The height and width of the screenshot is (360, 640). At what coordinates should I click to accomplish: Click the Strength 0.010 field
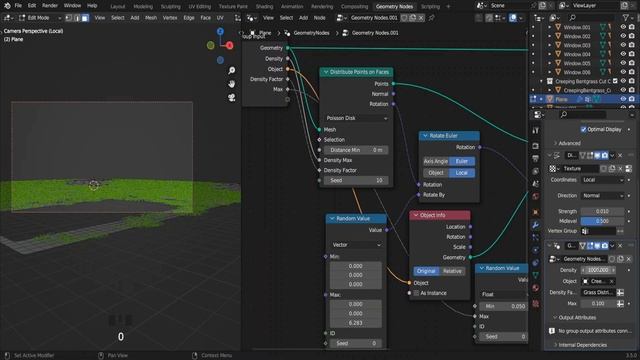coord(602,211)
